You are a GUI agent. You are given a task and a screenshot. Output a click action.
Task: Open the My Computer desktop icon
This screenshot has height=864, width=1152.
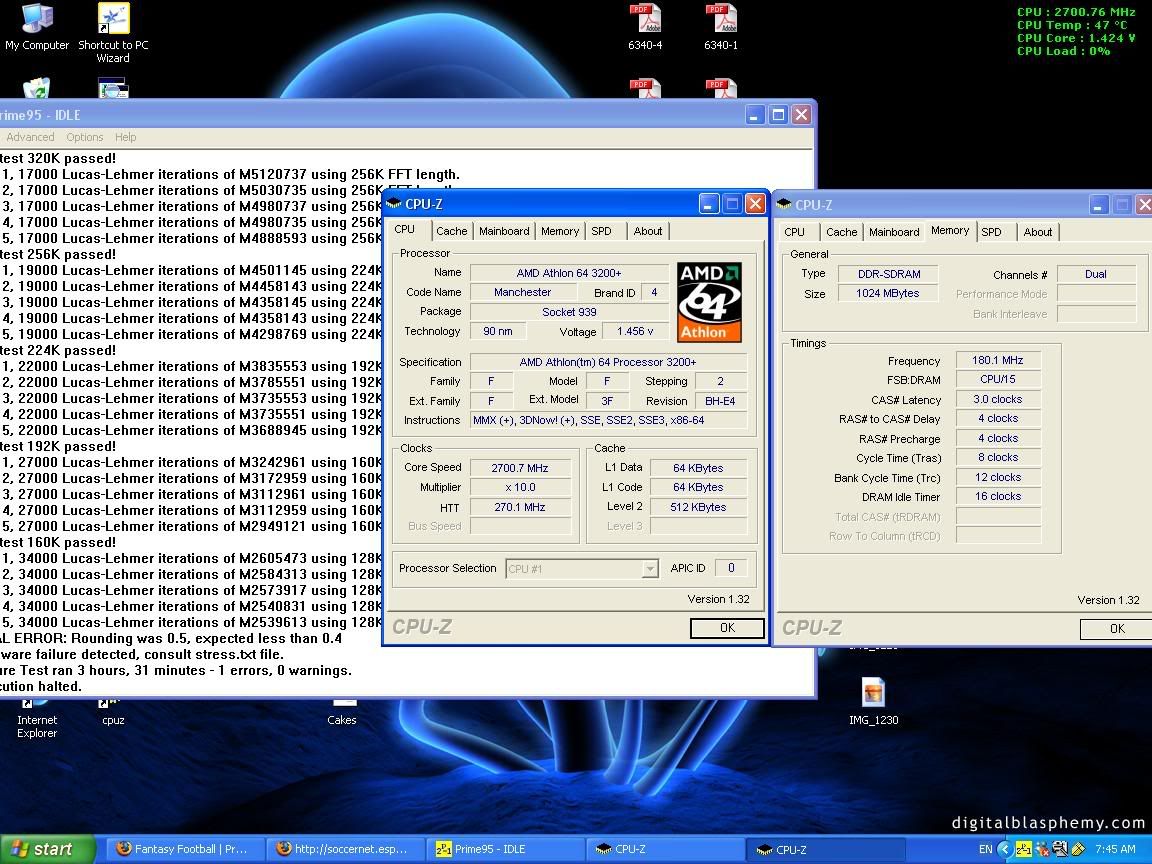click(37, 20)
